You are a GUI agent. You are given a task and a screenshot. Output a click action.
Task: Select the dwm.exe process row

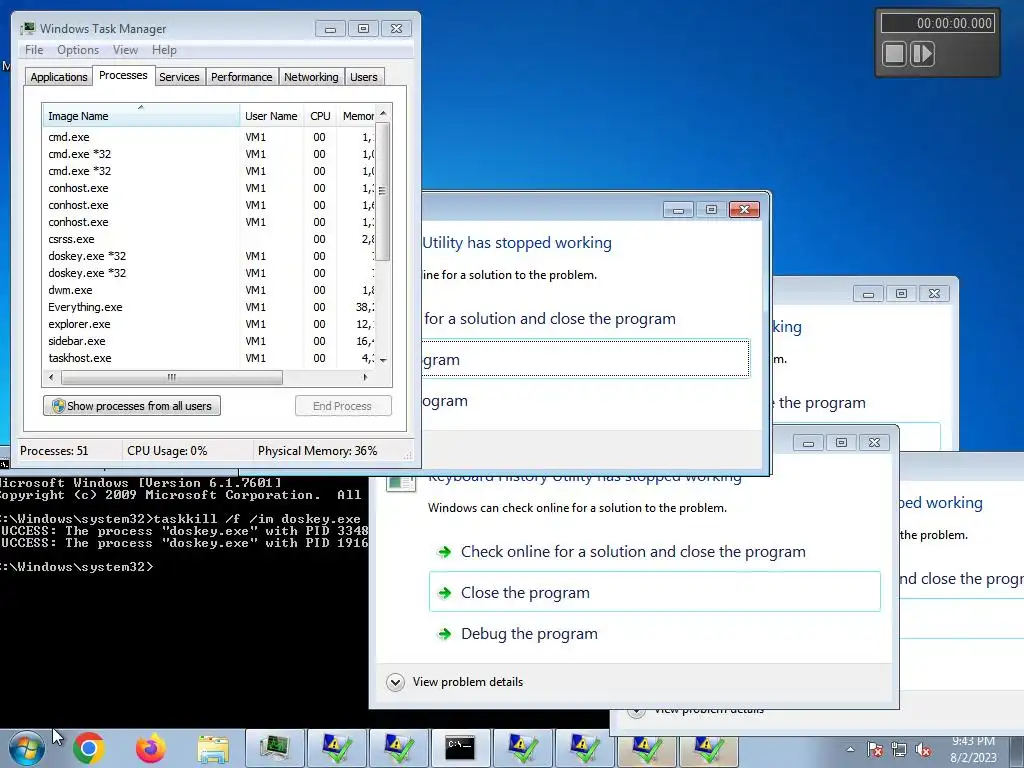pos(209,290)
